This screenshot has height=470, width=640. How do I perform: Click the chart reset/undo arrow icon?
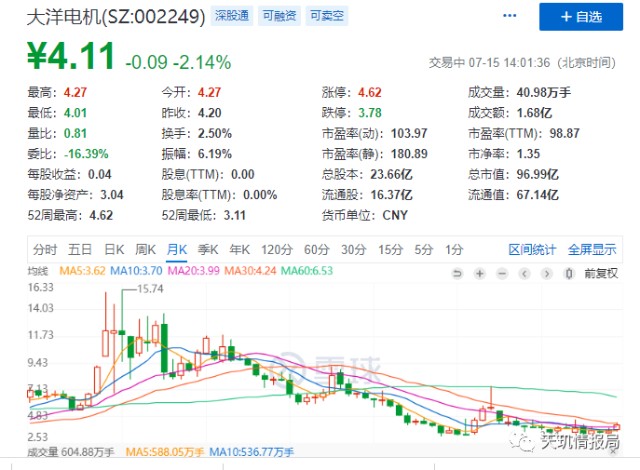pyautogui.click(x=458, y=273)
